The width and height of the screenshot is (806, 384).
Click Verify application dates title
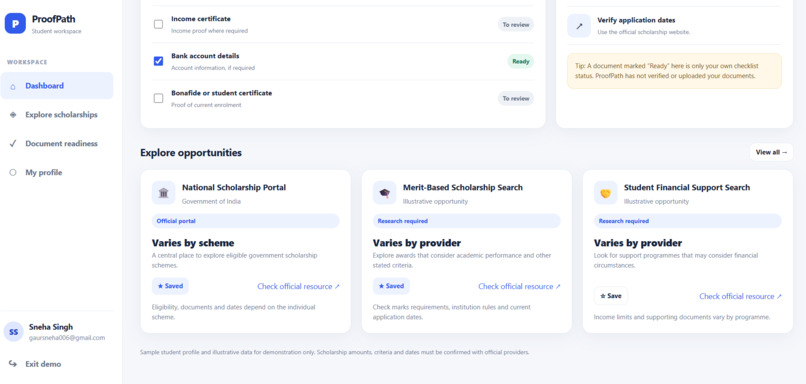636,21
